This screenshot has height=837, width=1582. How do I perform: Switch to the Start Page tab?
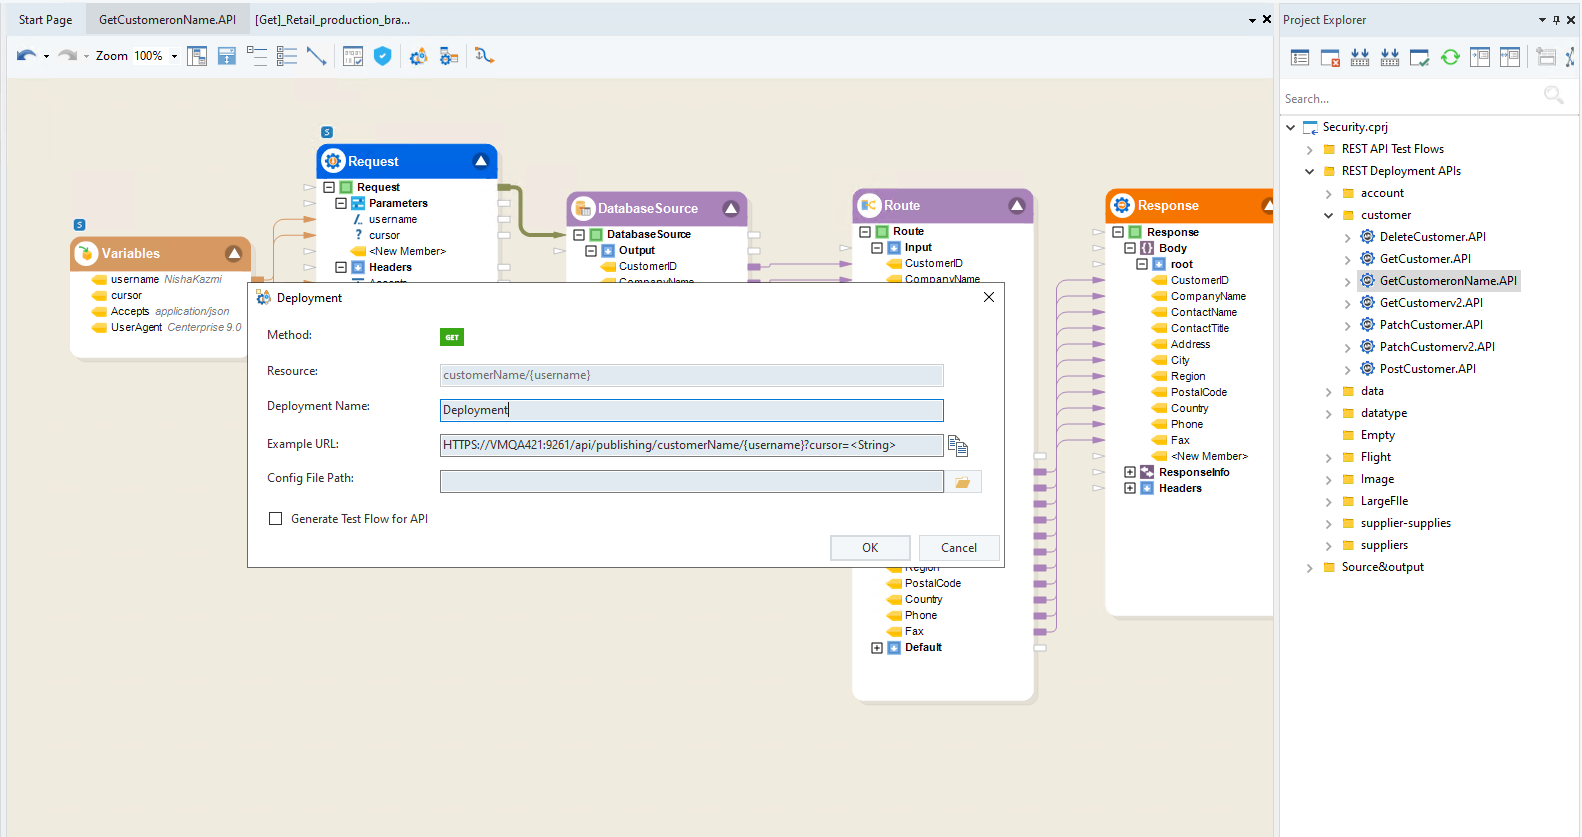click(x=46, y=20)
